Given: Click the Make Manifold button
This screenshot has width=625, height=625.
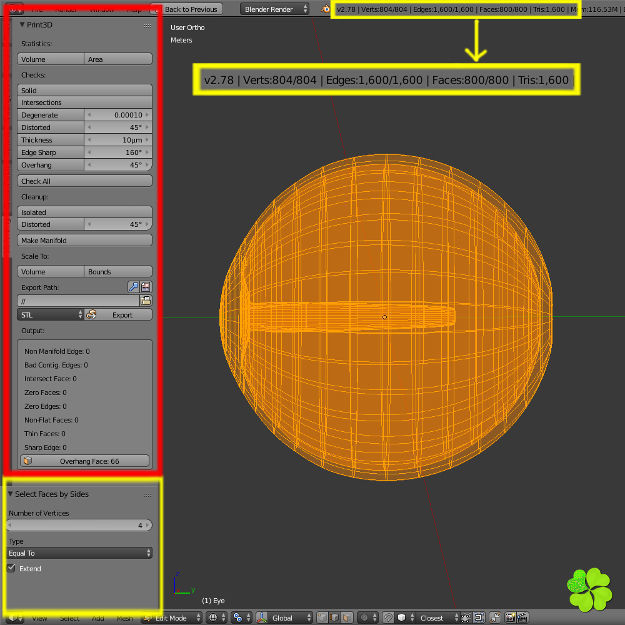Looking at the screenshot, I should [x=85, y=240].
